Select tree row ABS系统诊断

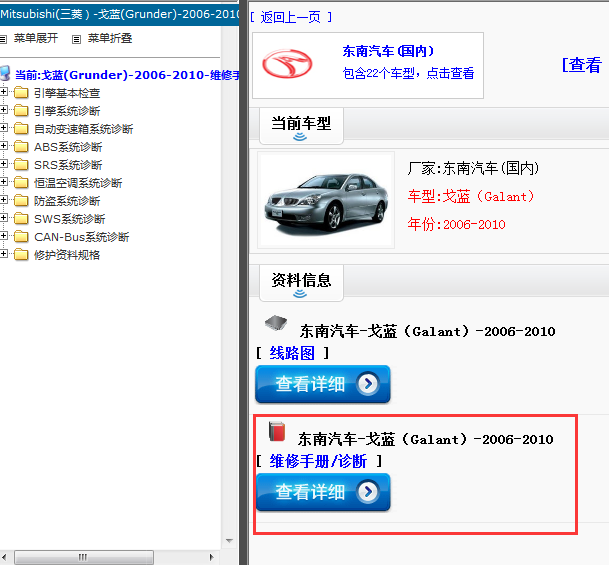[x=68, y=147]
